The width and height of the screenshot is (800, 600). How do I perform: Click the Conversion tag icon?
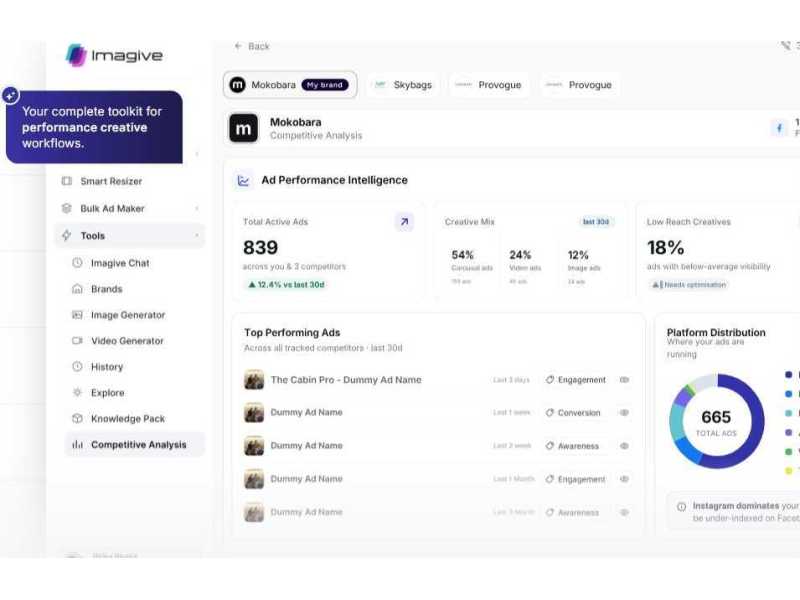(x=549, y=413)
